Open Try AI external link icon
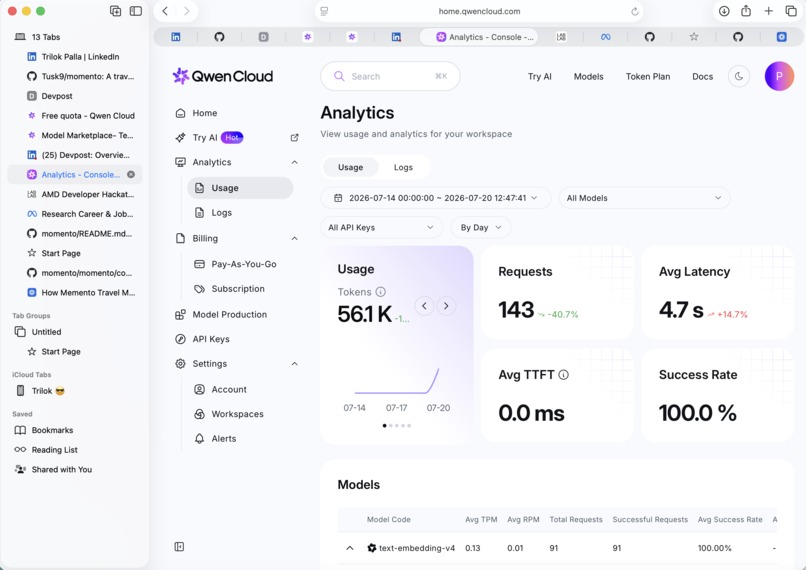This screenshot has width=806, height=570. point(295,137)
